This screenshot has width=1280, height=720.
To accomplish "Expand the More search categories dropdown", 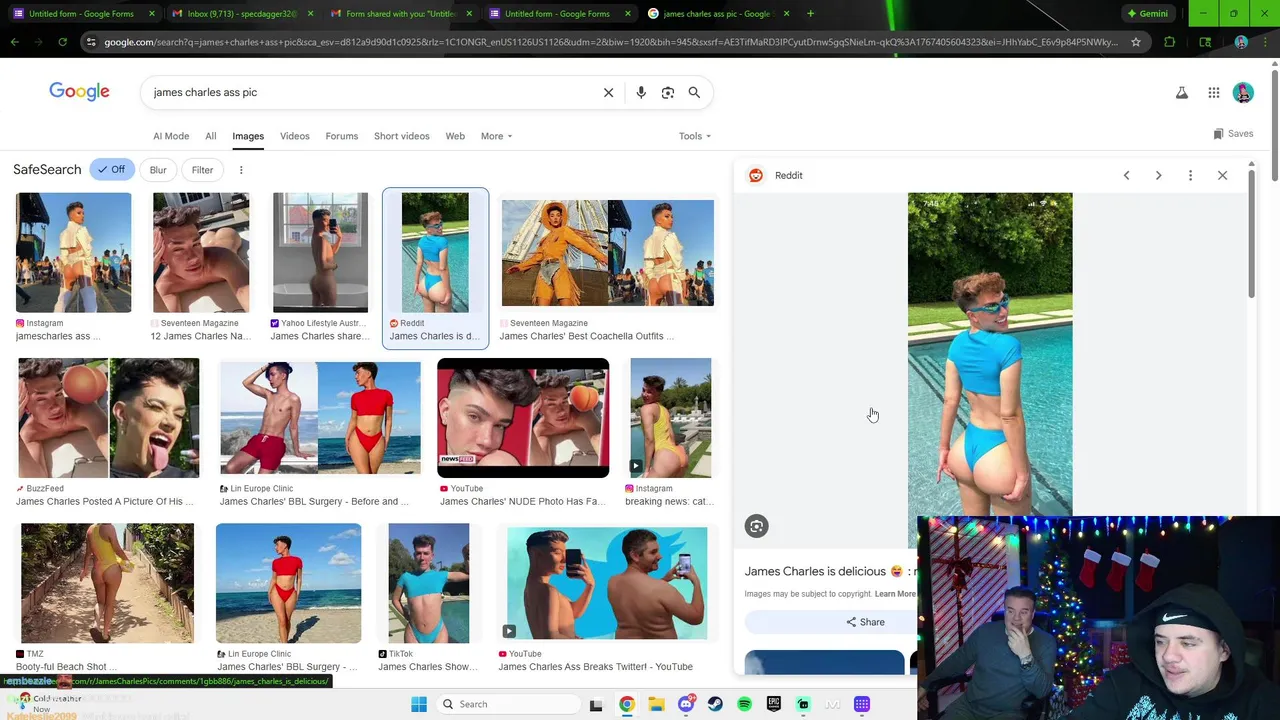I will coord(496,136).
